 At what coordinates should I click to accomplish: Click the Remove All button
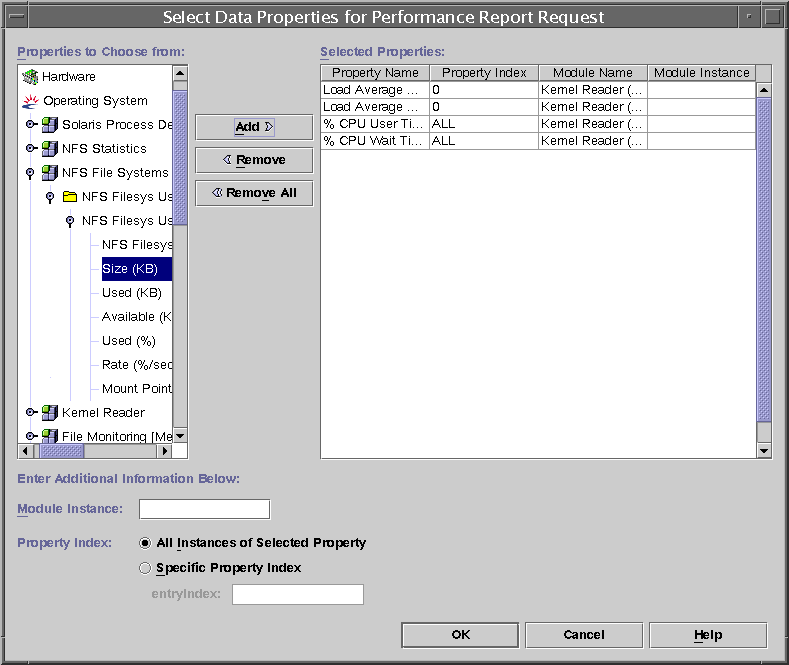pyautogui.click(x=254, y=193)
